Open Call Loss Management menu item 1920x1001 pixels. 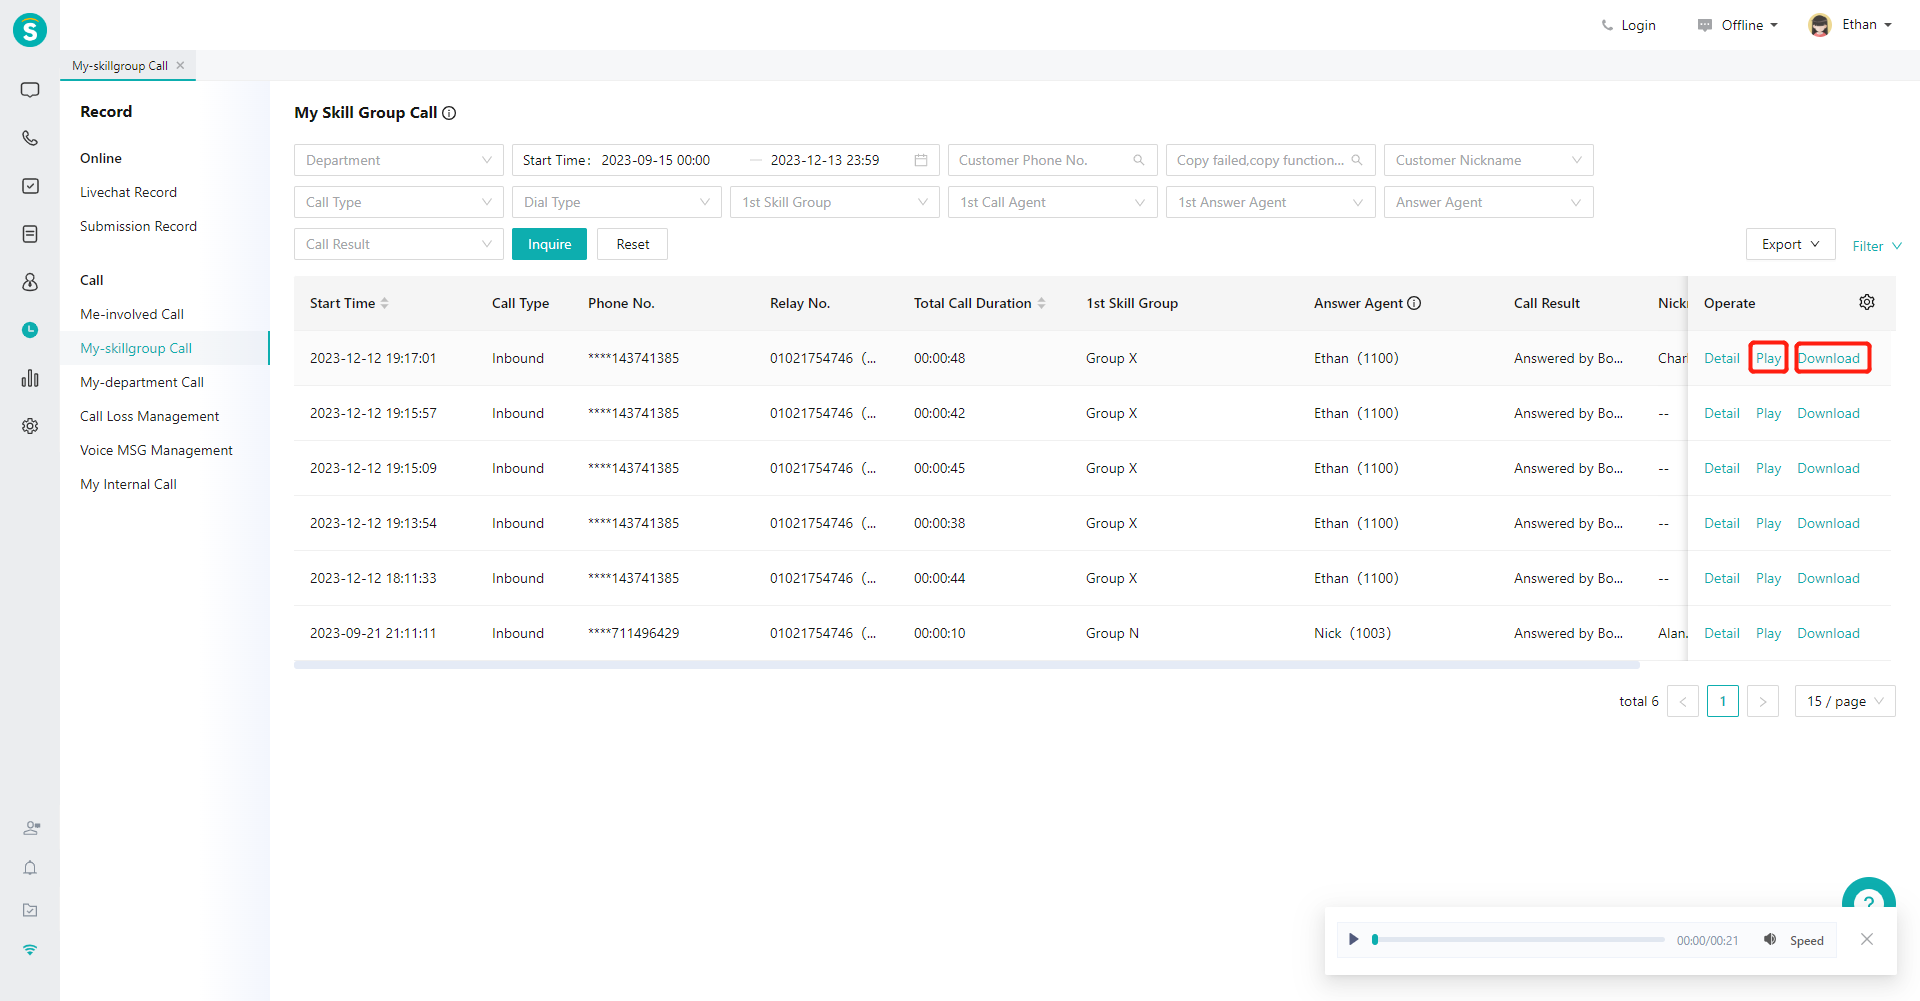coord(149,416)
